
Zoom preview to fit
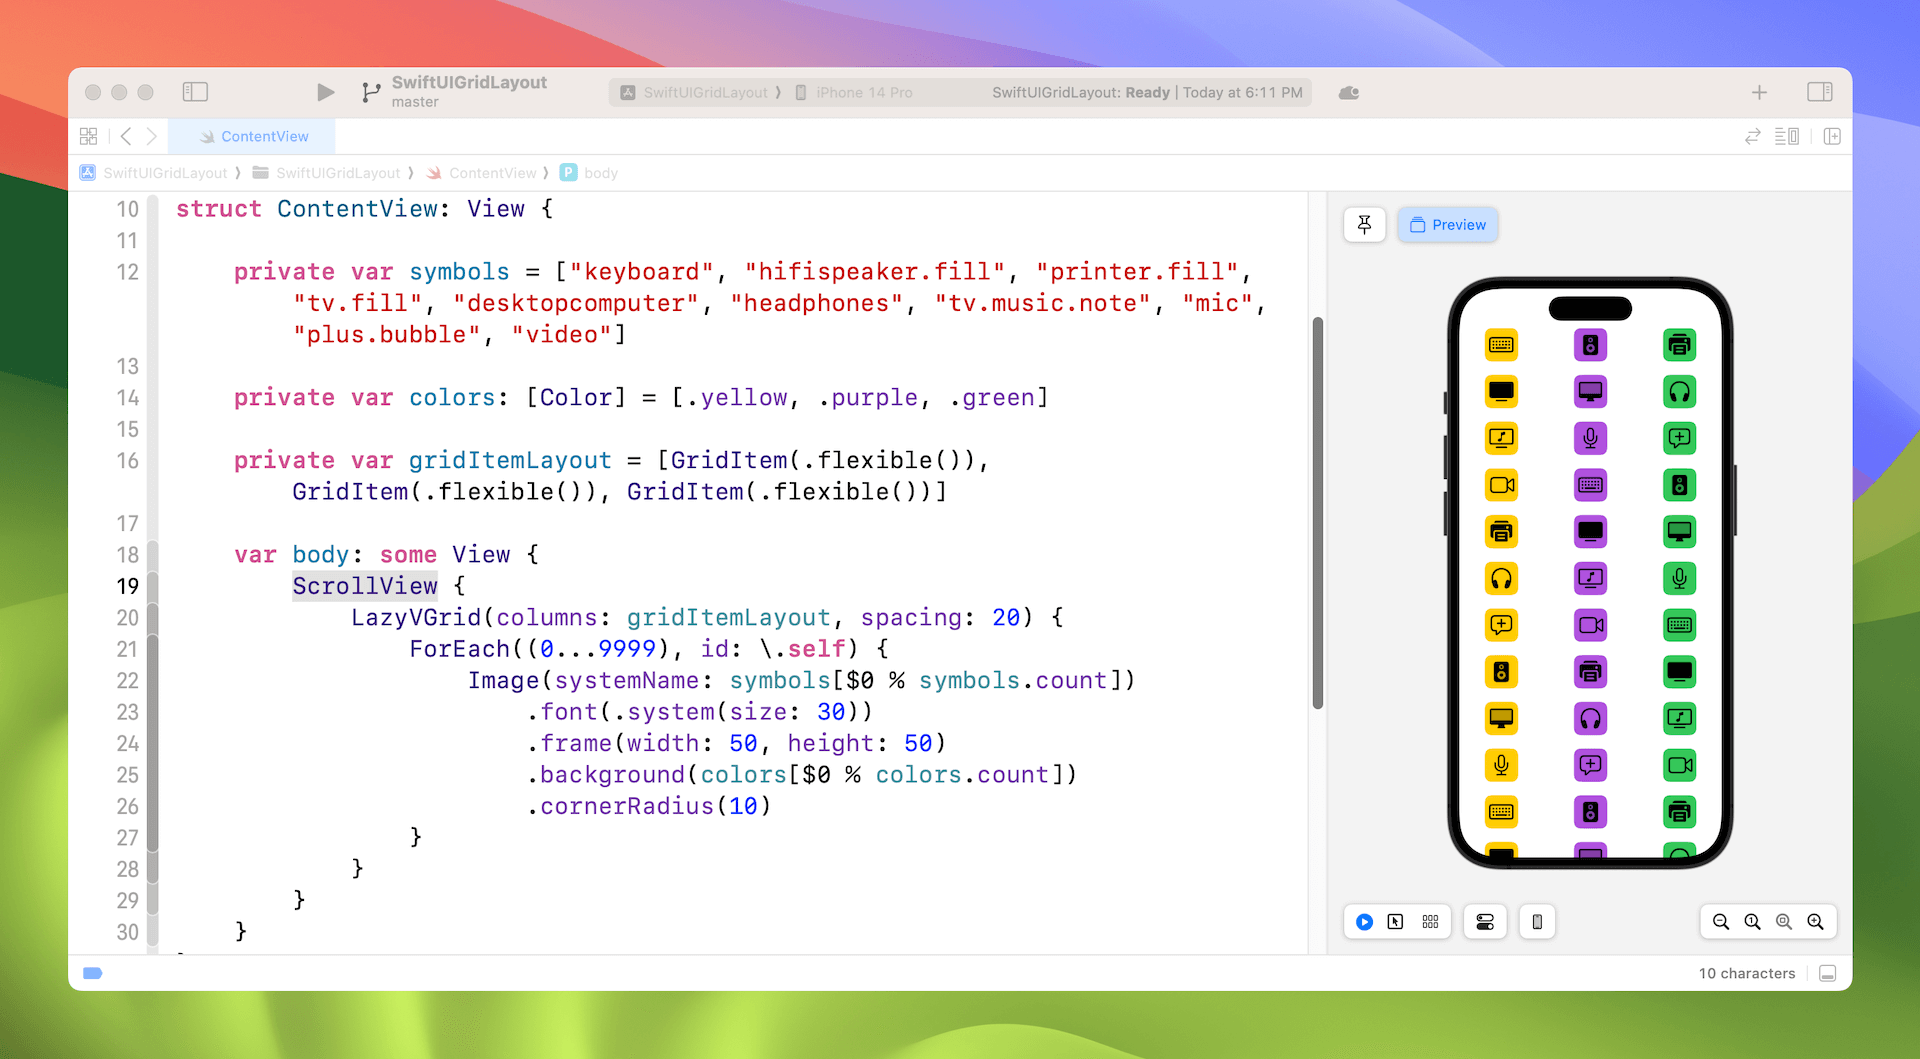click(1784, 922)
